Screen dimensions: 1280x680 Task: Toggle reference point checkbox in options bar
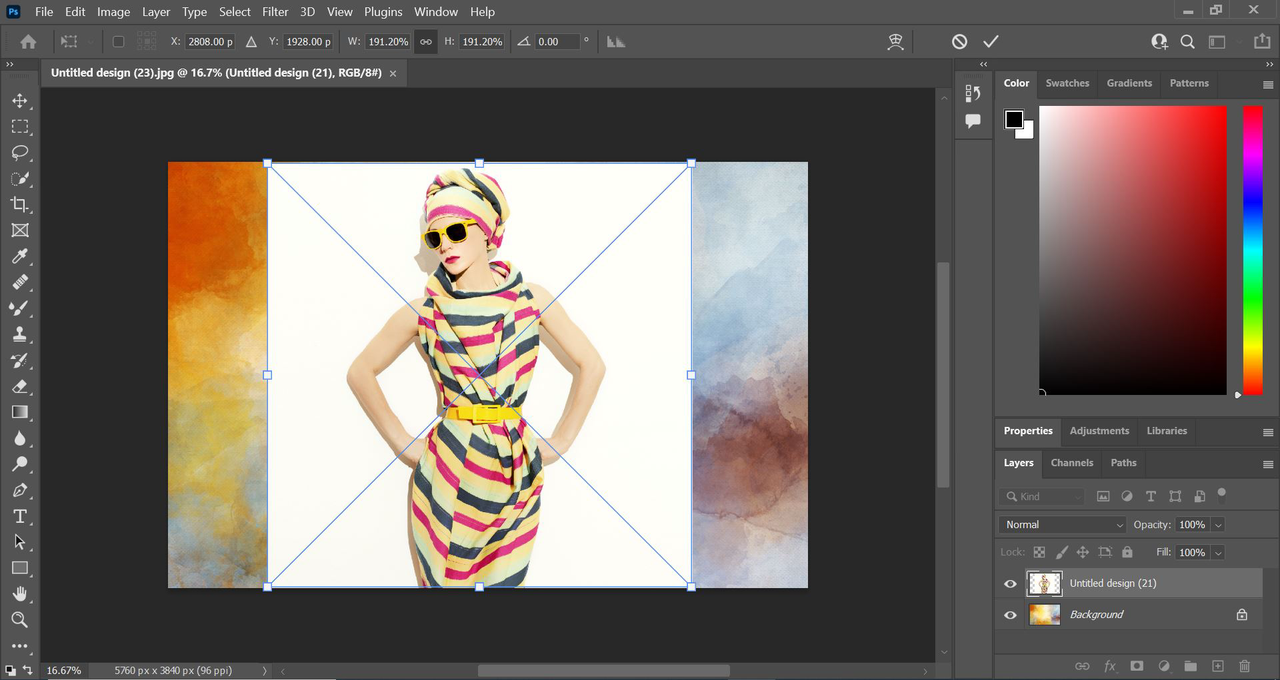tap(118, 42)
